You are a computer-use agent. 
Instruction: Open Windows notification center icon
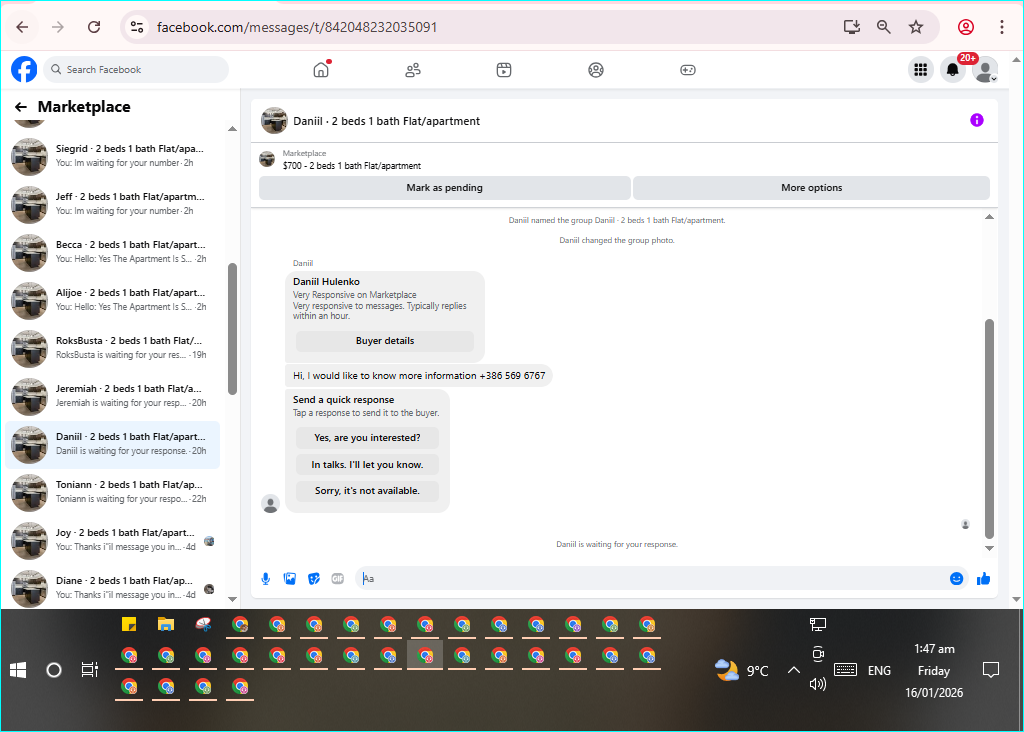pos(991,670)
